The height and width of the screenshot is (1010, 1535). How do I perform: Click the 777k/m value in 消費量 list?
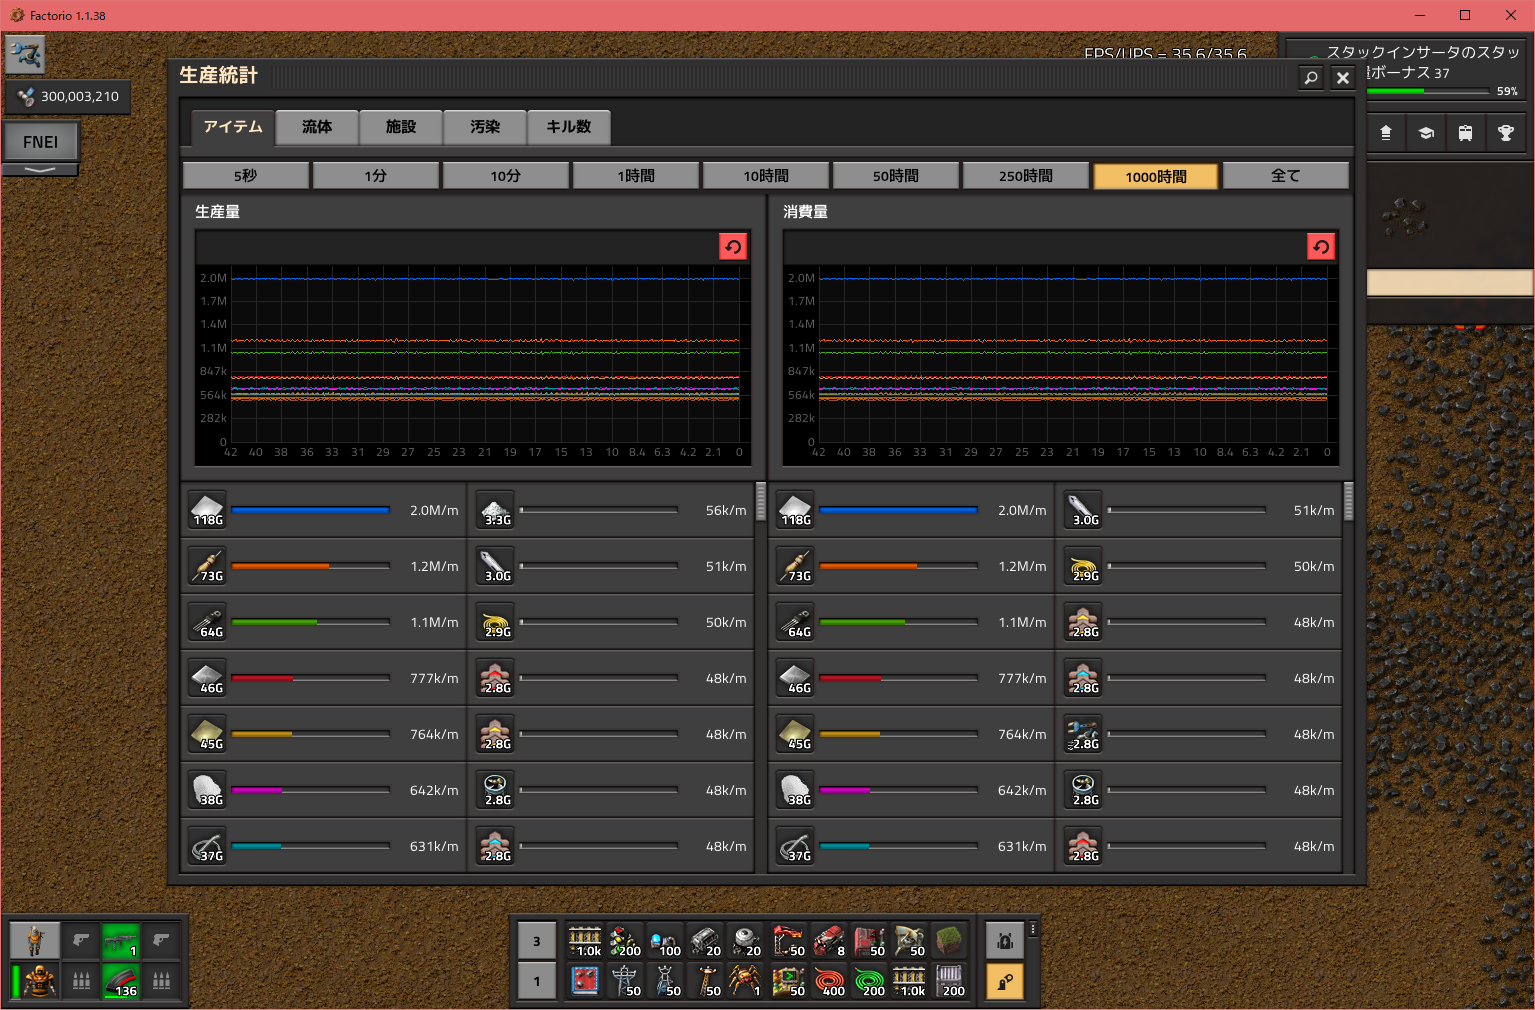click(1022, 678)
